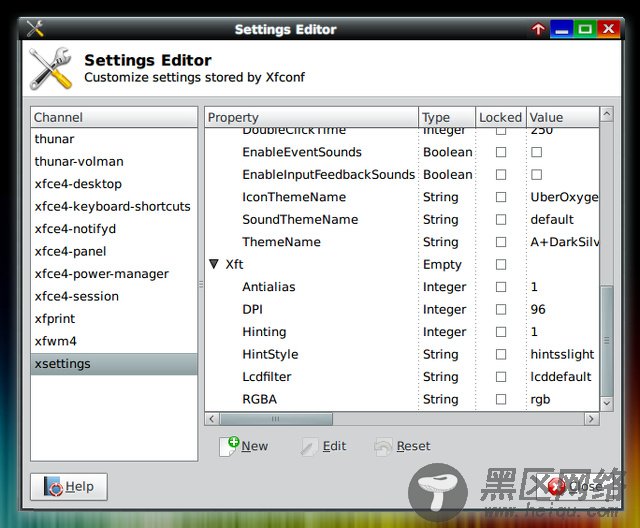Open Help
The width and height of the screenshot is (640, 528).
69,486
